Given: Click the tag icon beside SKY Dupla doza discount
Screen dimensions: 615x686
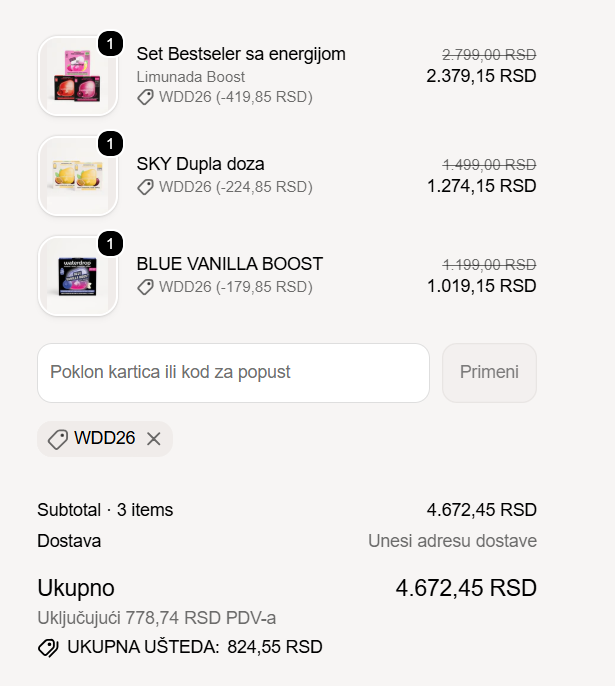Looking at the screenshot, I should tap(145, 187).
